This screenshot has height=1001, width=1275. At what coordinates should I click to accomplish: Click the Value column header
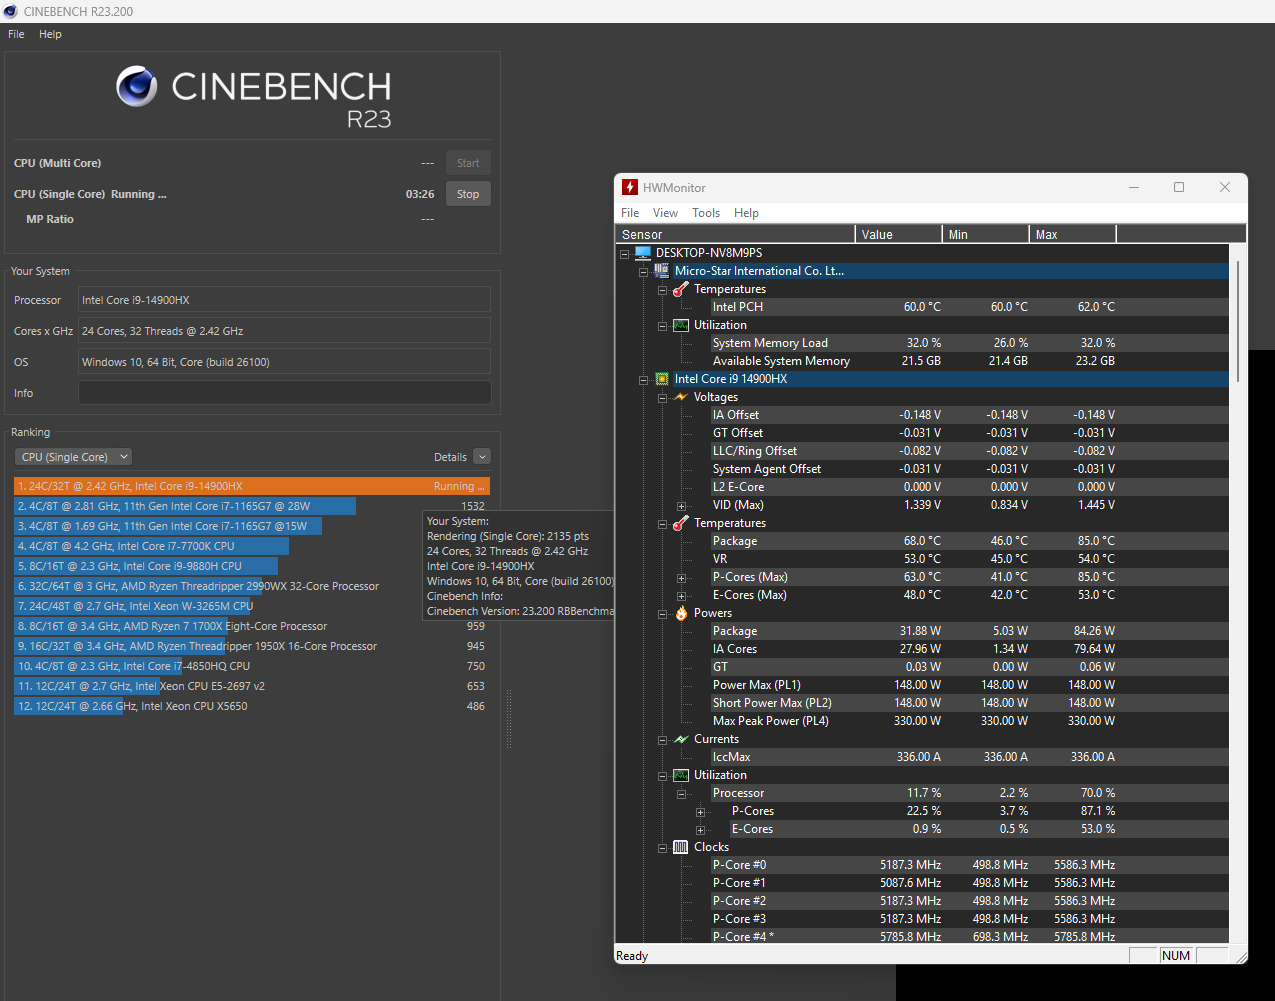(x=899, y=234)
